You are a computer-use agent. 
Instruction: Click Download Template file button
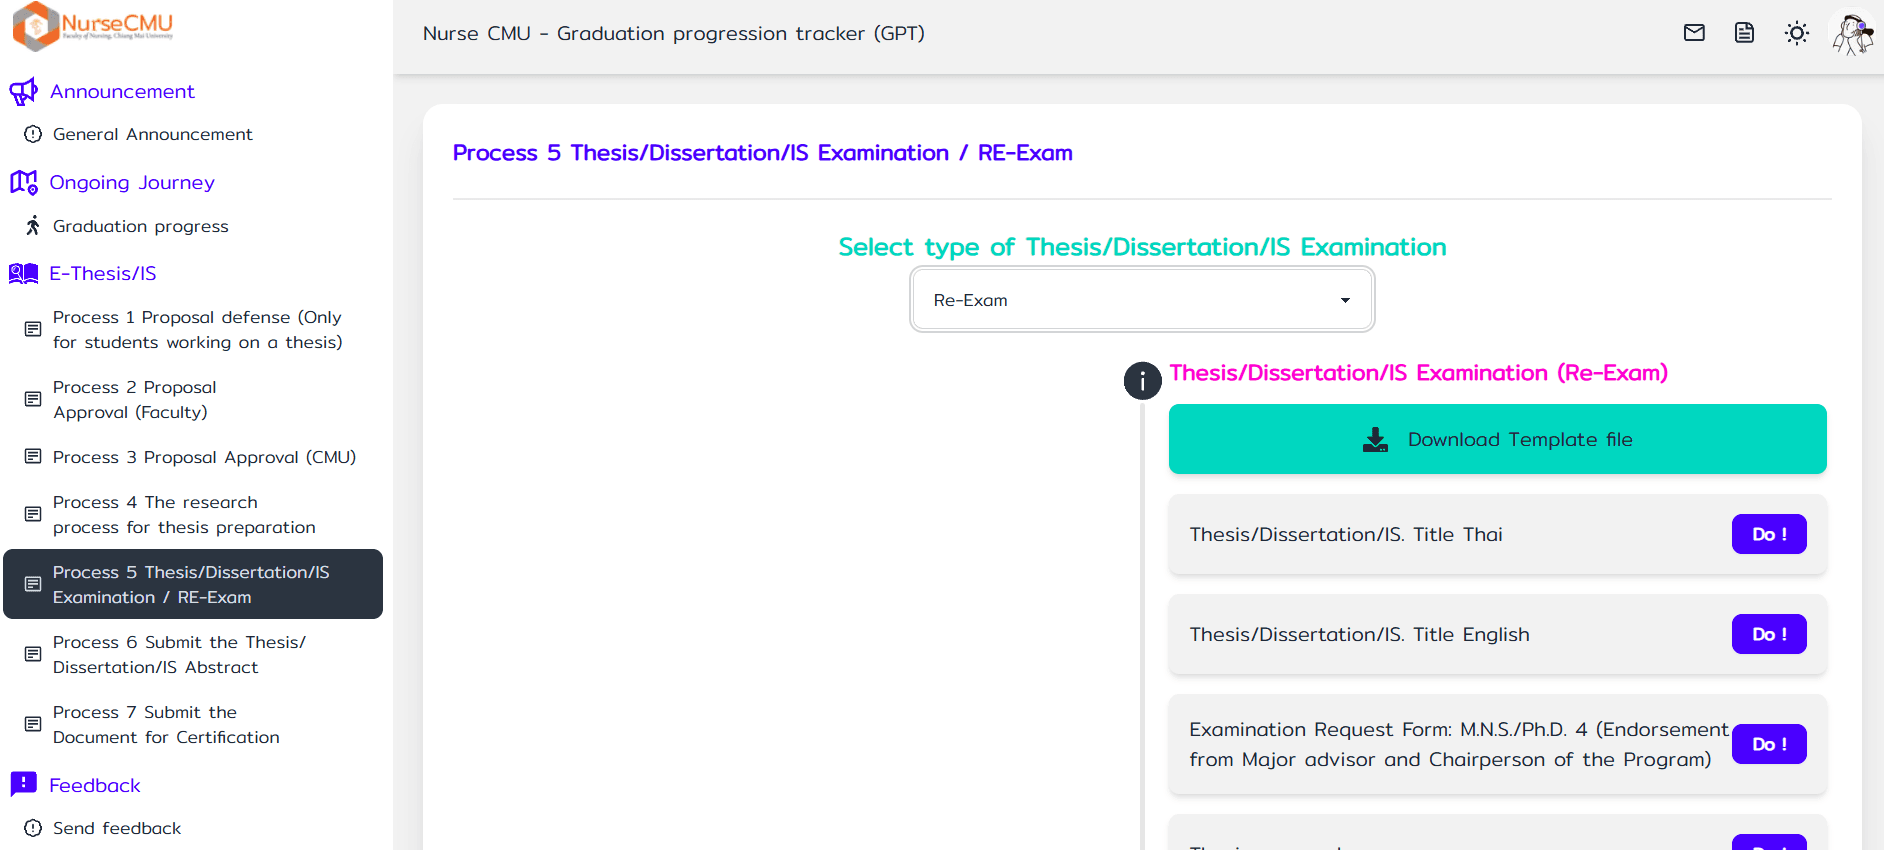1497,439
